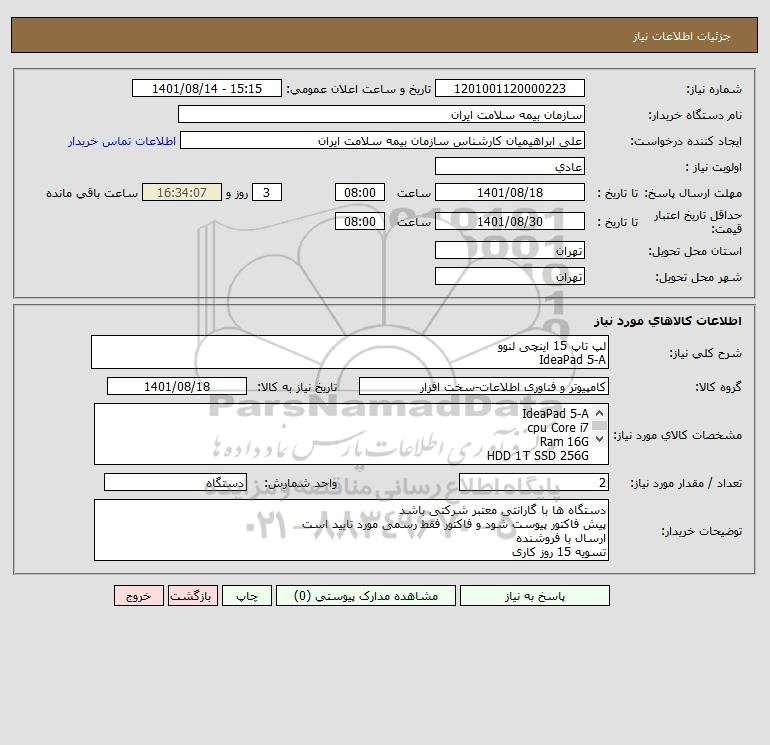Click the label 'شهر محل تحویل:'
This screenshot has height=745, width=770.
pyautogui.click(x=699, y=277)
